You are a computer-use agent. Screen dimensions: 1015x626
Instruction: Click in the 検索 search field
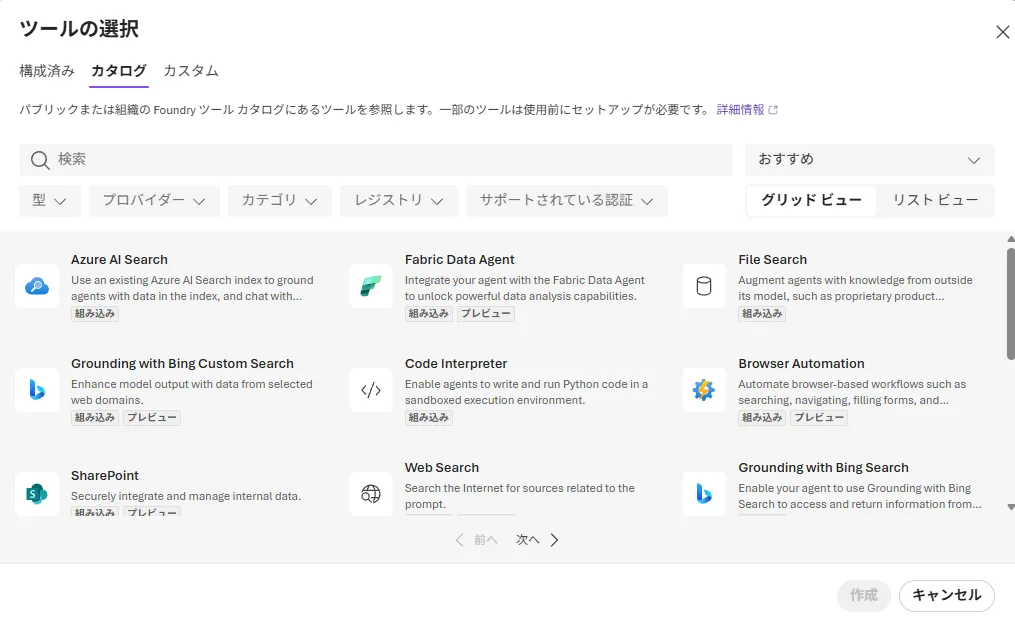pyautogui.click(x=376, y=160)
